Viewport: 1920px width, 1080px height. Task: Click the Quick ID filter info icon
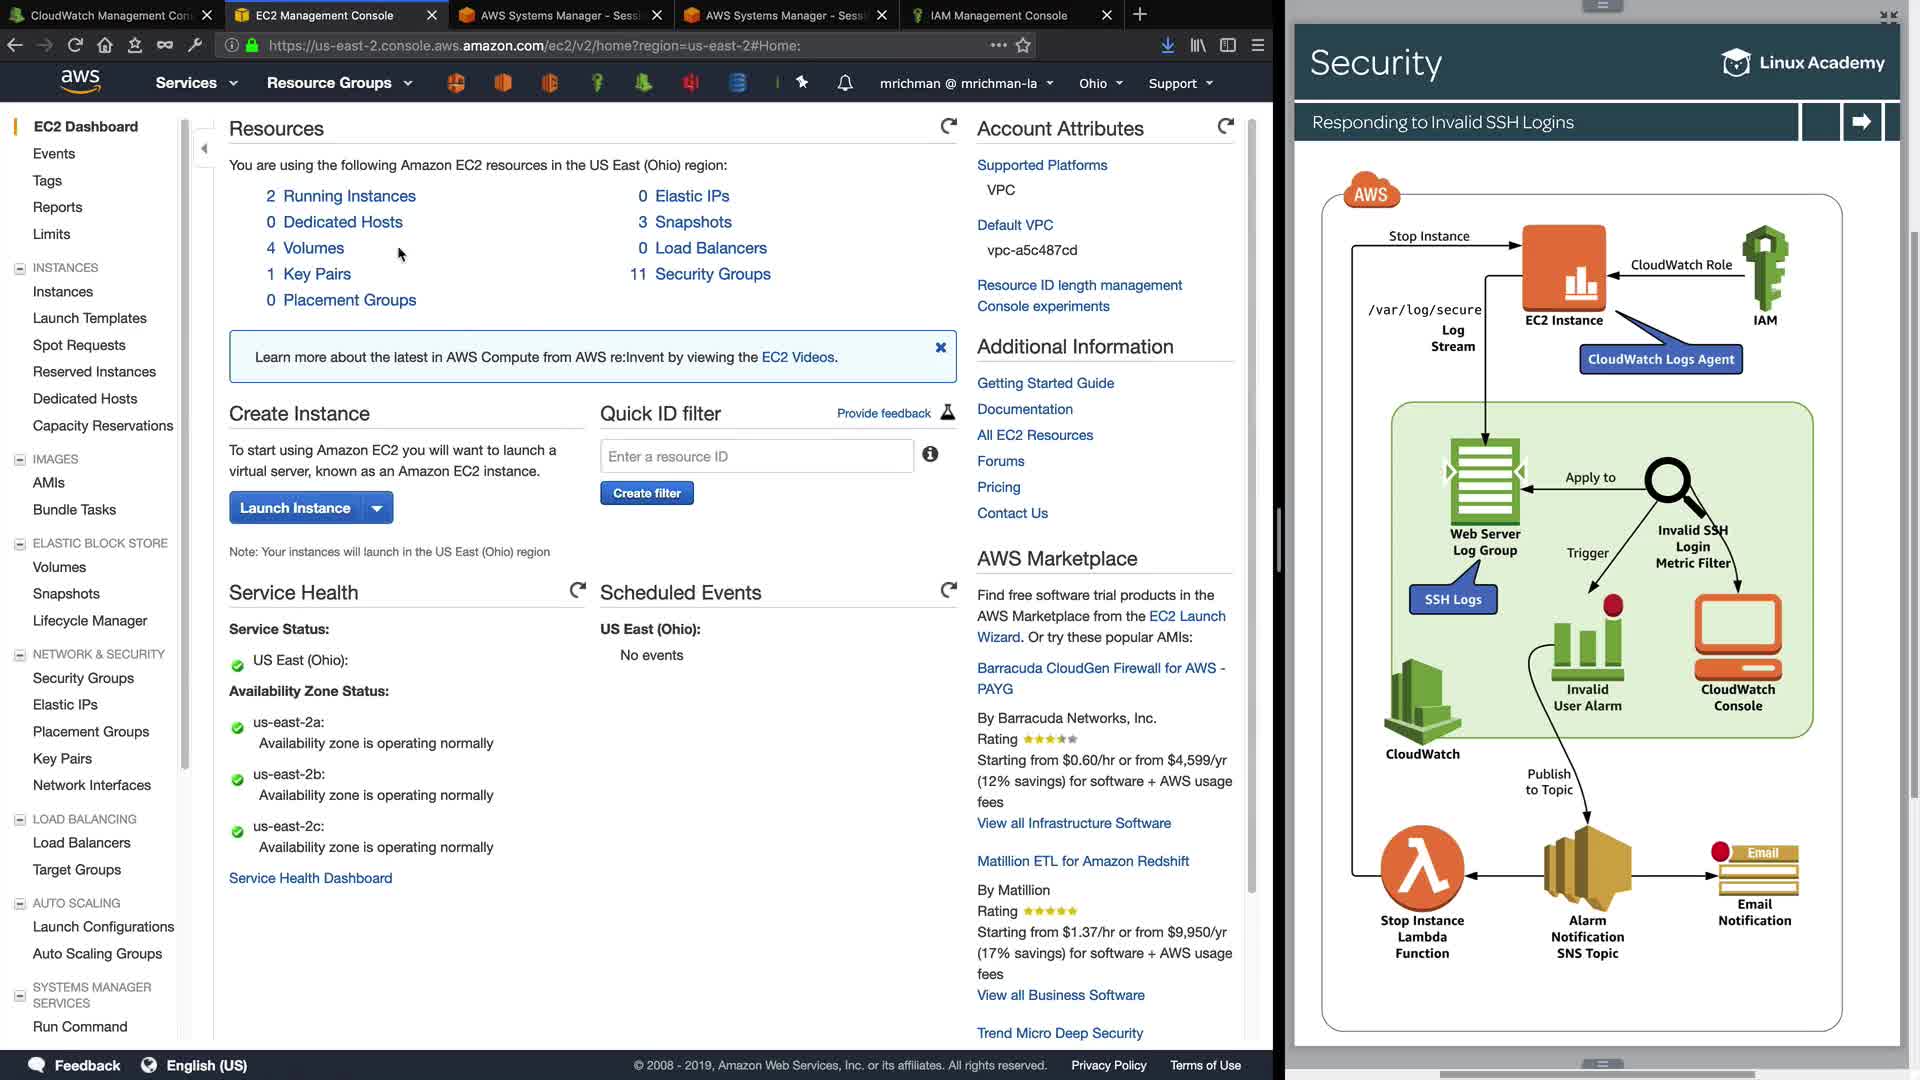[x=930, y=454]
